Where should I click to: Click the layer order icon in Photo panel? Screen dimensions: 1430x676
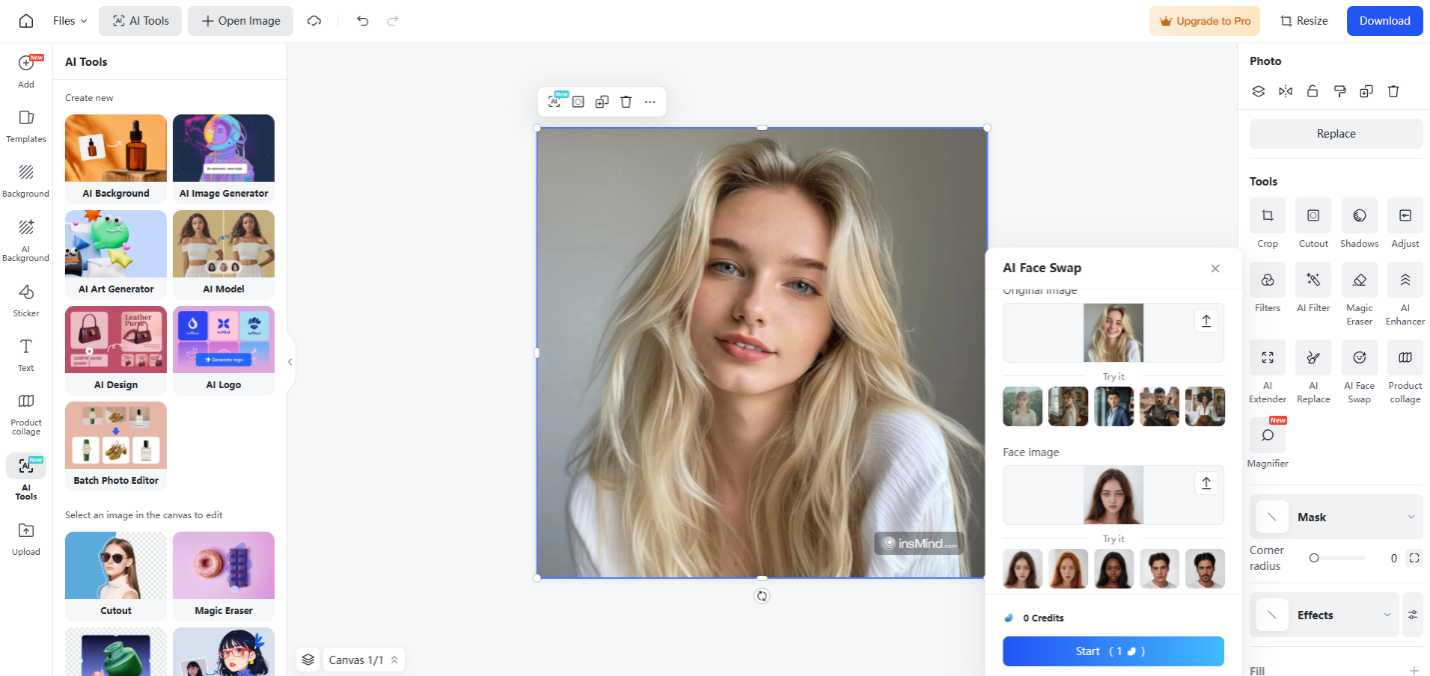pos(1259,91)
